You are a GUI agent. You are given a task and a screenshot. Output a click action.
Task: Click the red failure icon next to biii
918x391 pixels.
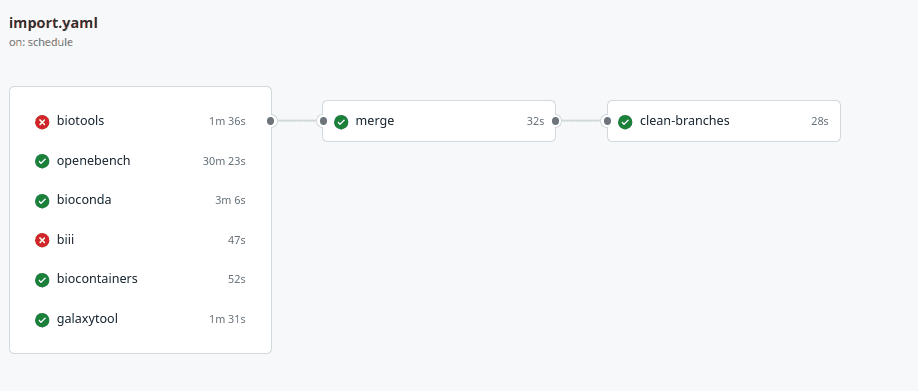point(42,240)
